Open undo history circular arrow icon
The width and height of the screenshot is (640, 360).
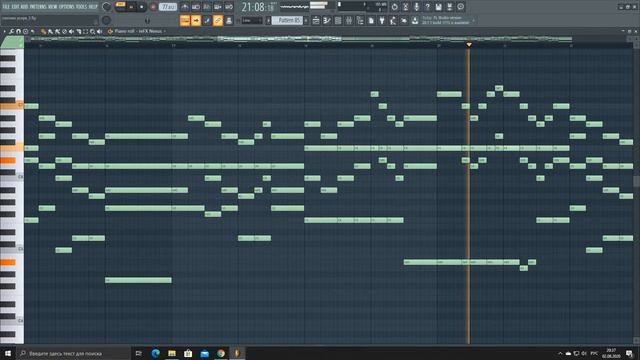pyautogui.click(x=394, y=7)
